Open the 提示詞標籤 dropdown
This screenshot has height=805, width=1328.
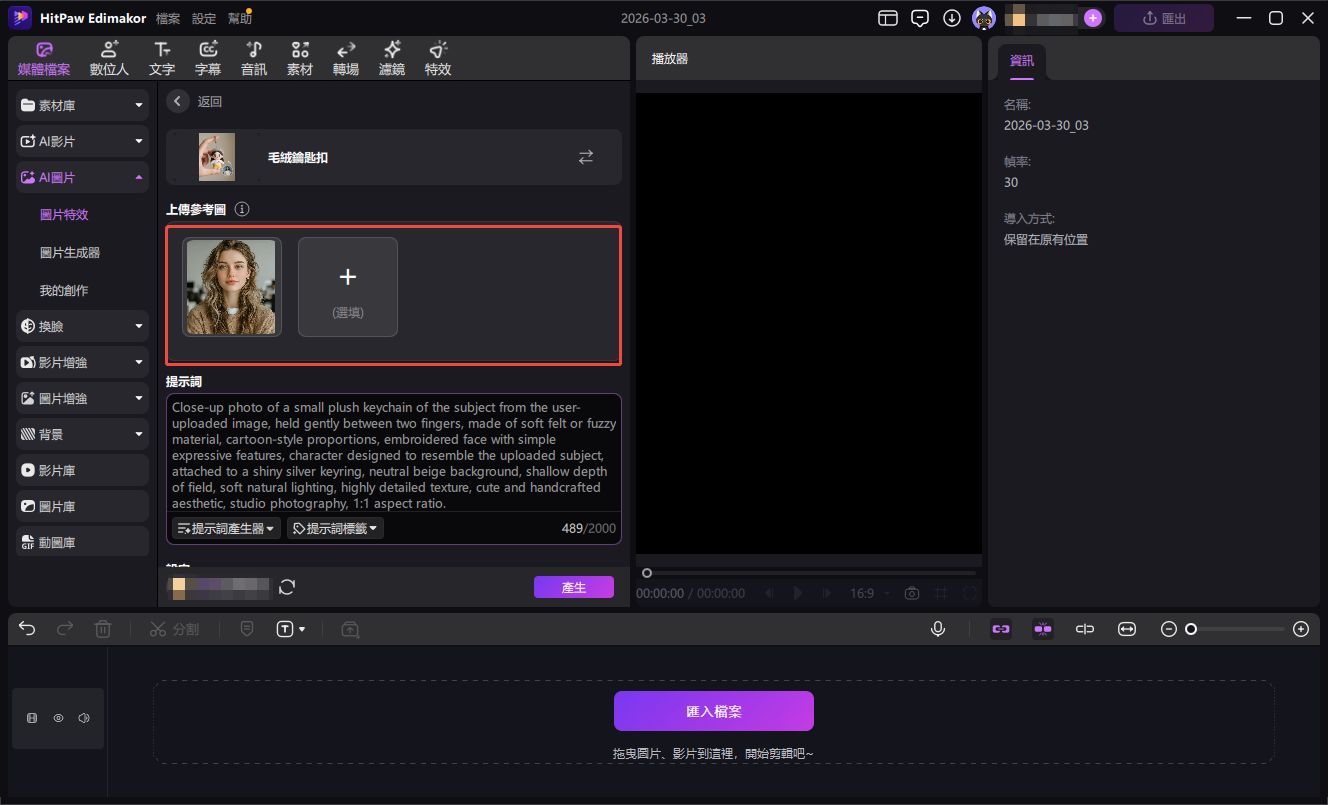point(335,528)
